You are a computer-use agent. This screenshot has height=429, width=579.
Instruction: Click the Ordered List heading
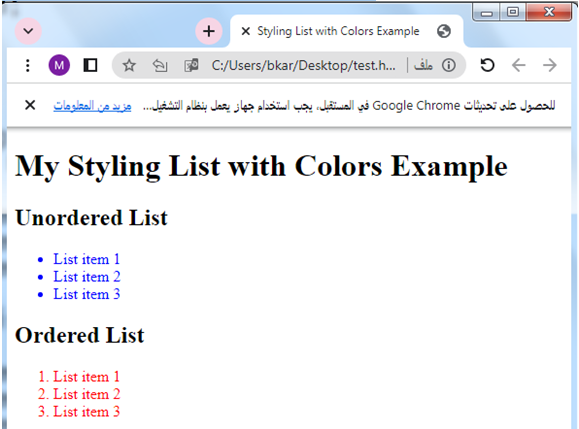pos(79,336)
